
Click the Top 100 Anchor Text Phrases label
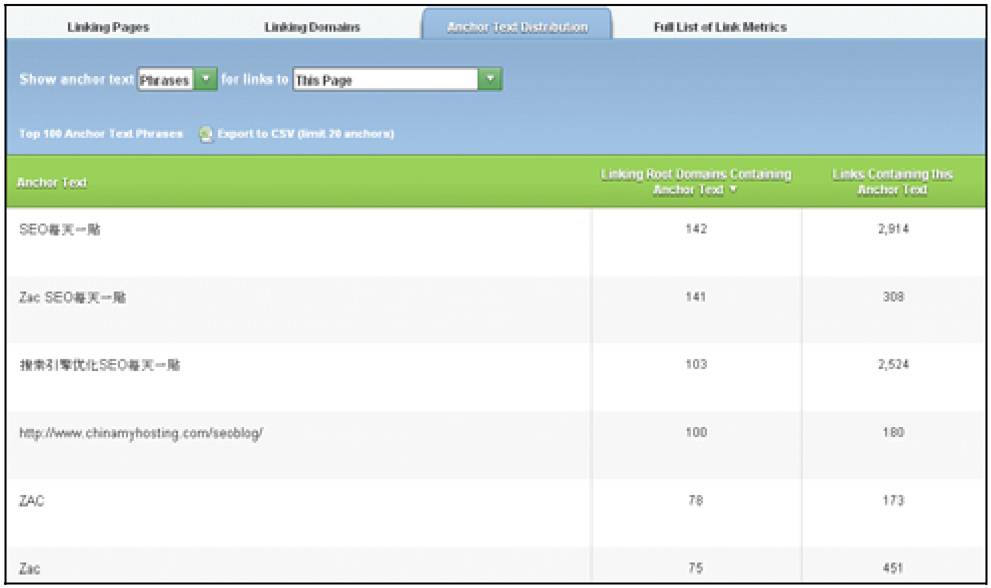pos(100,134)
